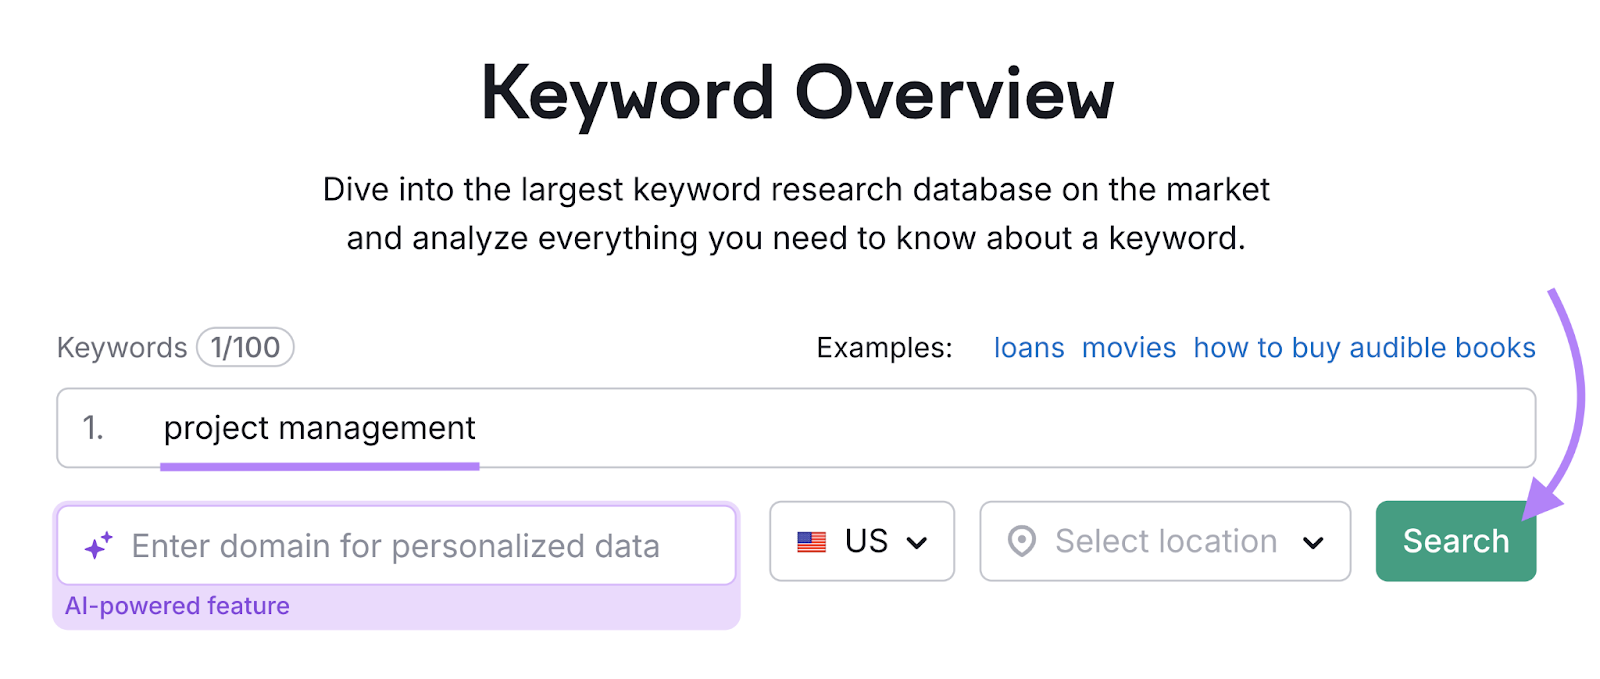Click the 'AI-powered feature' label

coord(177,605)
